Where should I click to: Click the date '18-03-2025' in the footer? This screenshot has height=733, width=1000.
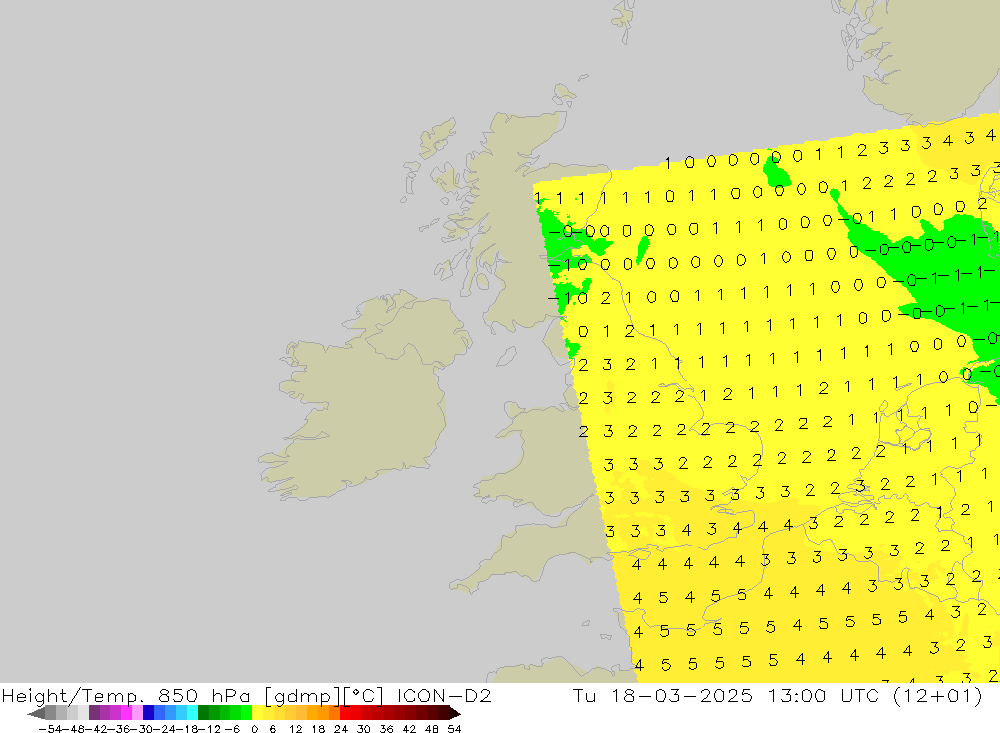coord(682,695)
